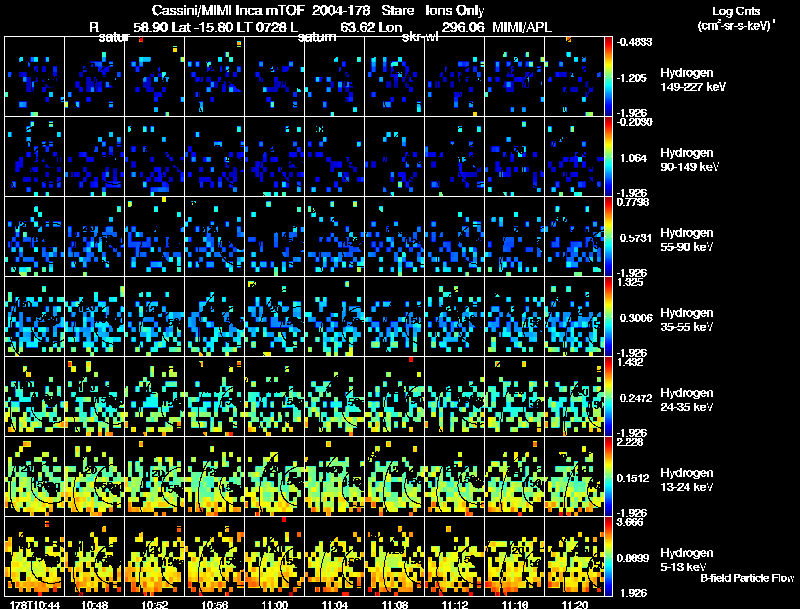Click the plot title 'Cassini/MIMI Inca mTOF'

(229, 11)
